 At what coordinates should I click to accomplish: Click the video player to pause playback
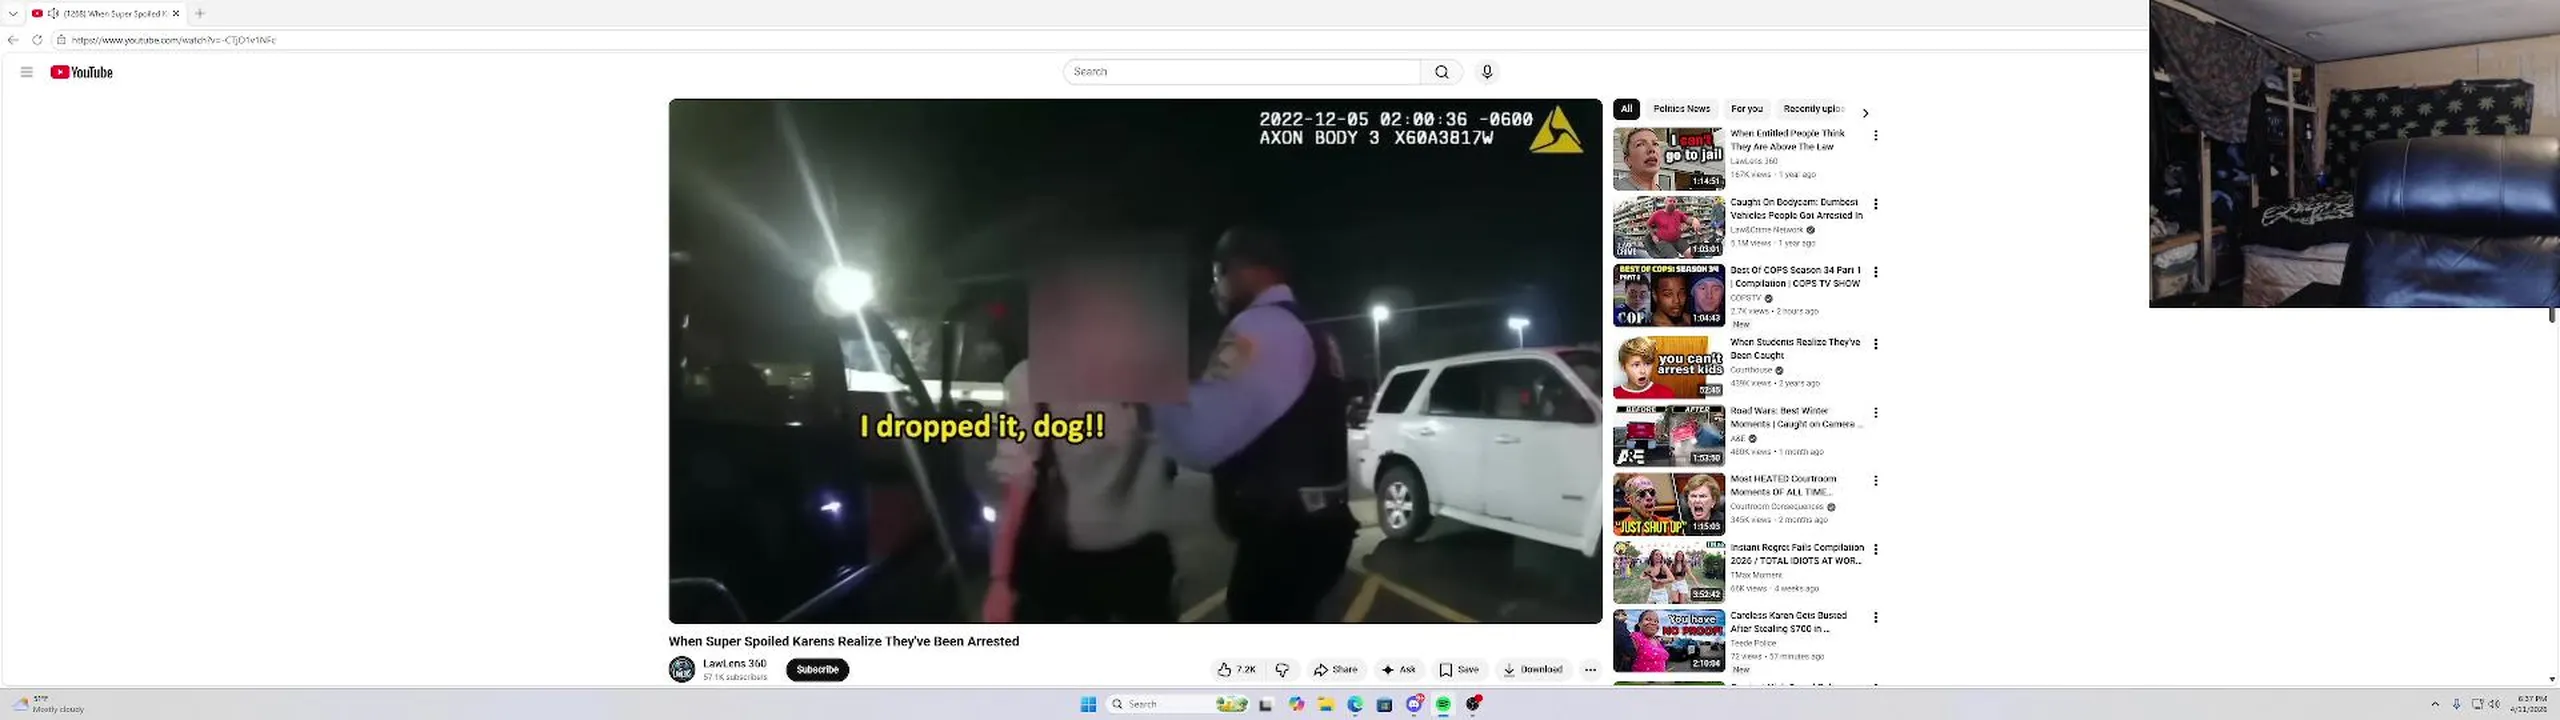click(1135, 361)
